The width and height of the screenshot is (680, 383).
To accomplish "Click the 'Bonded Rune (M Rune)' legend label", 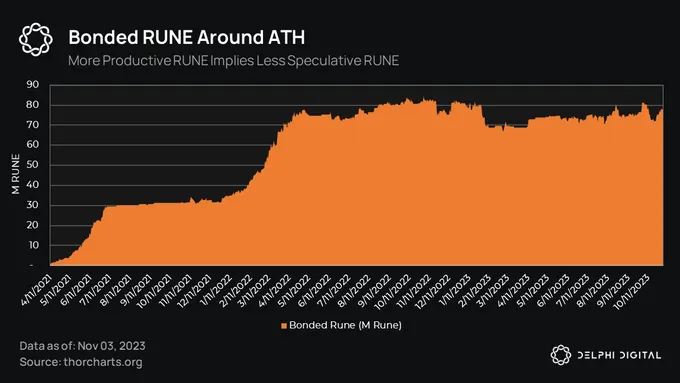I will (x=345, y=325).
